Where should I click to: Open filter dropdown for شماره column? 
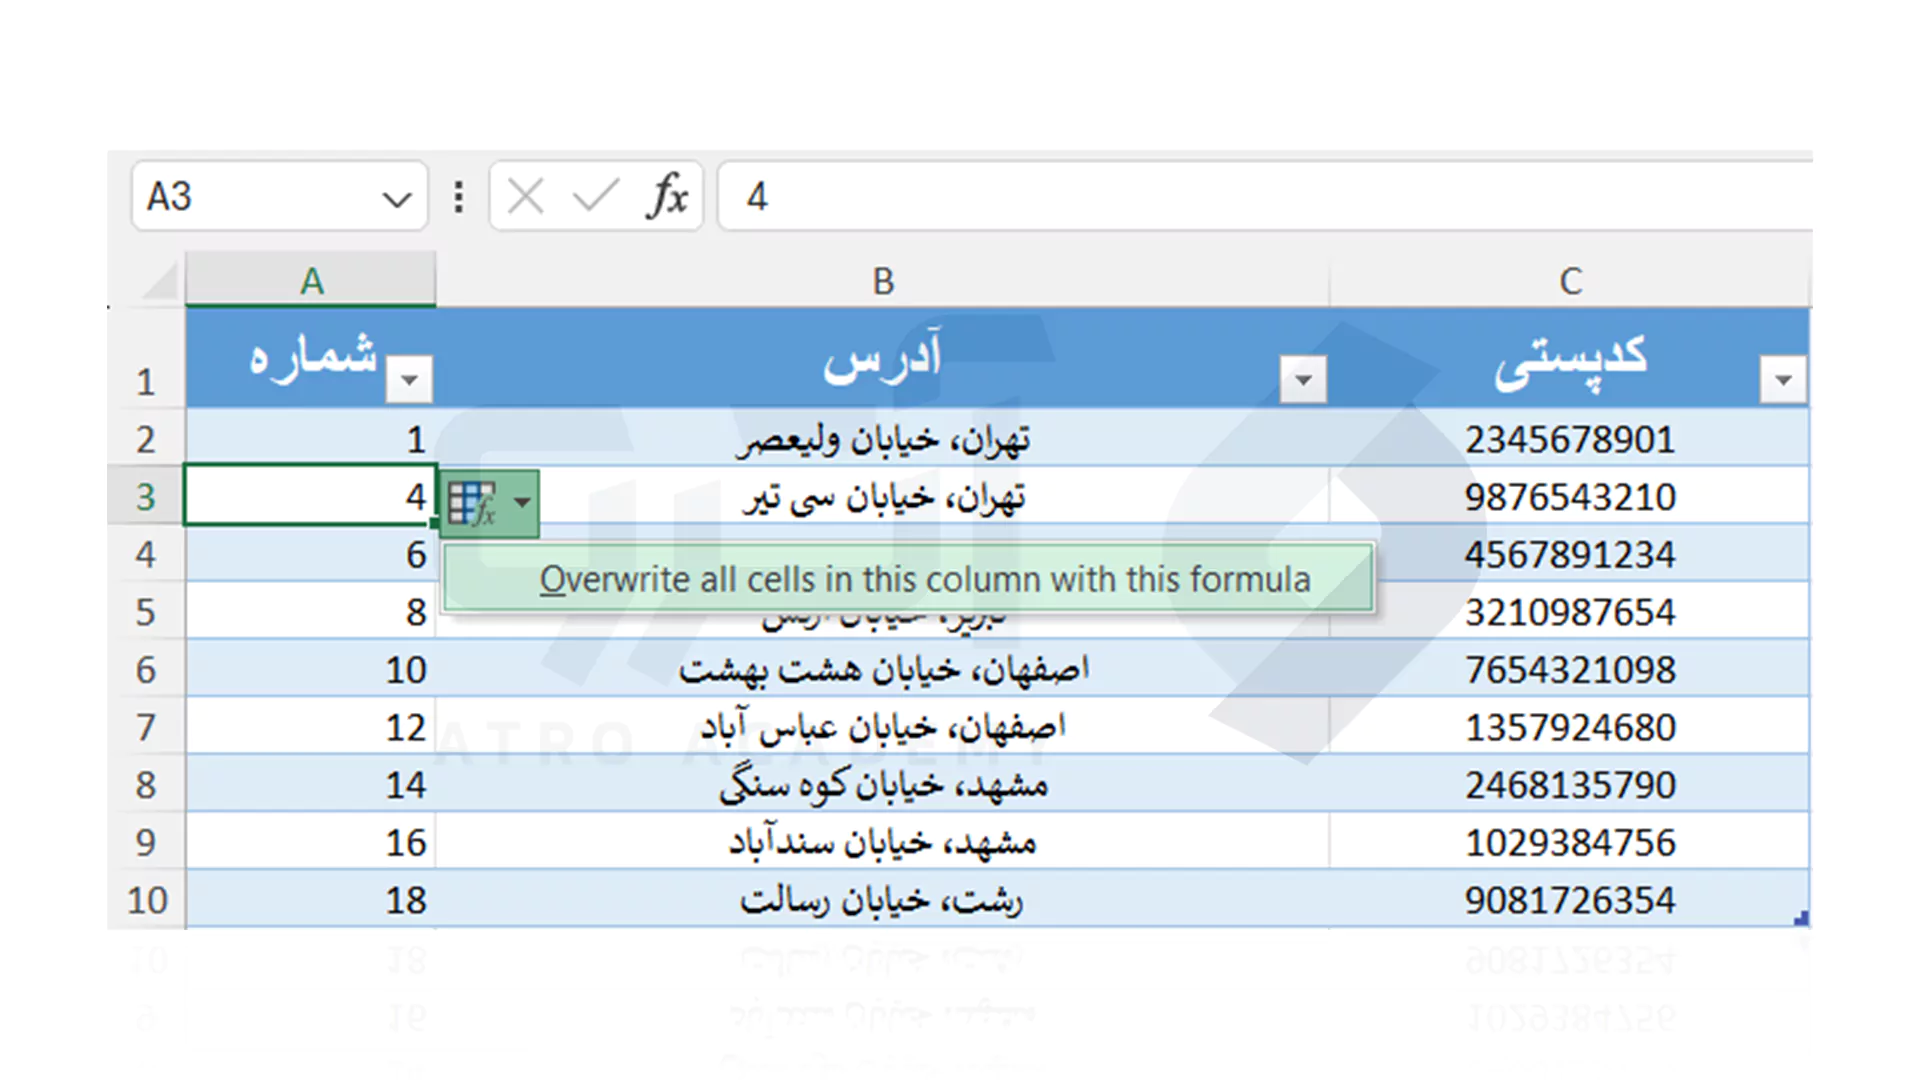tap(409, 380)
